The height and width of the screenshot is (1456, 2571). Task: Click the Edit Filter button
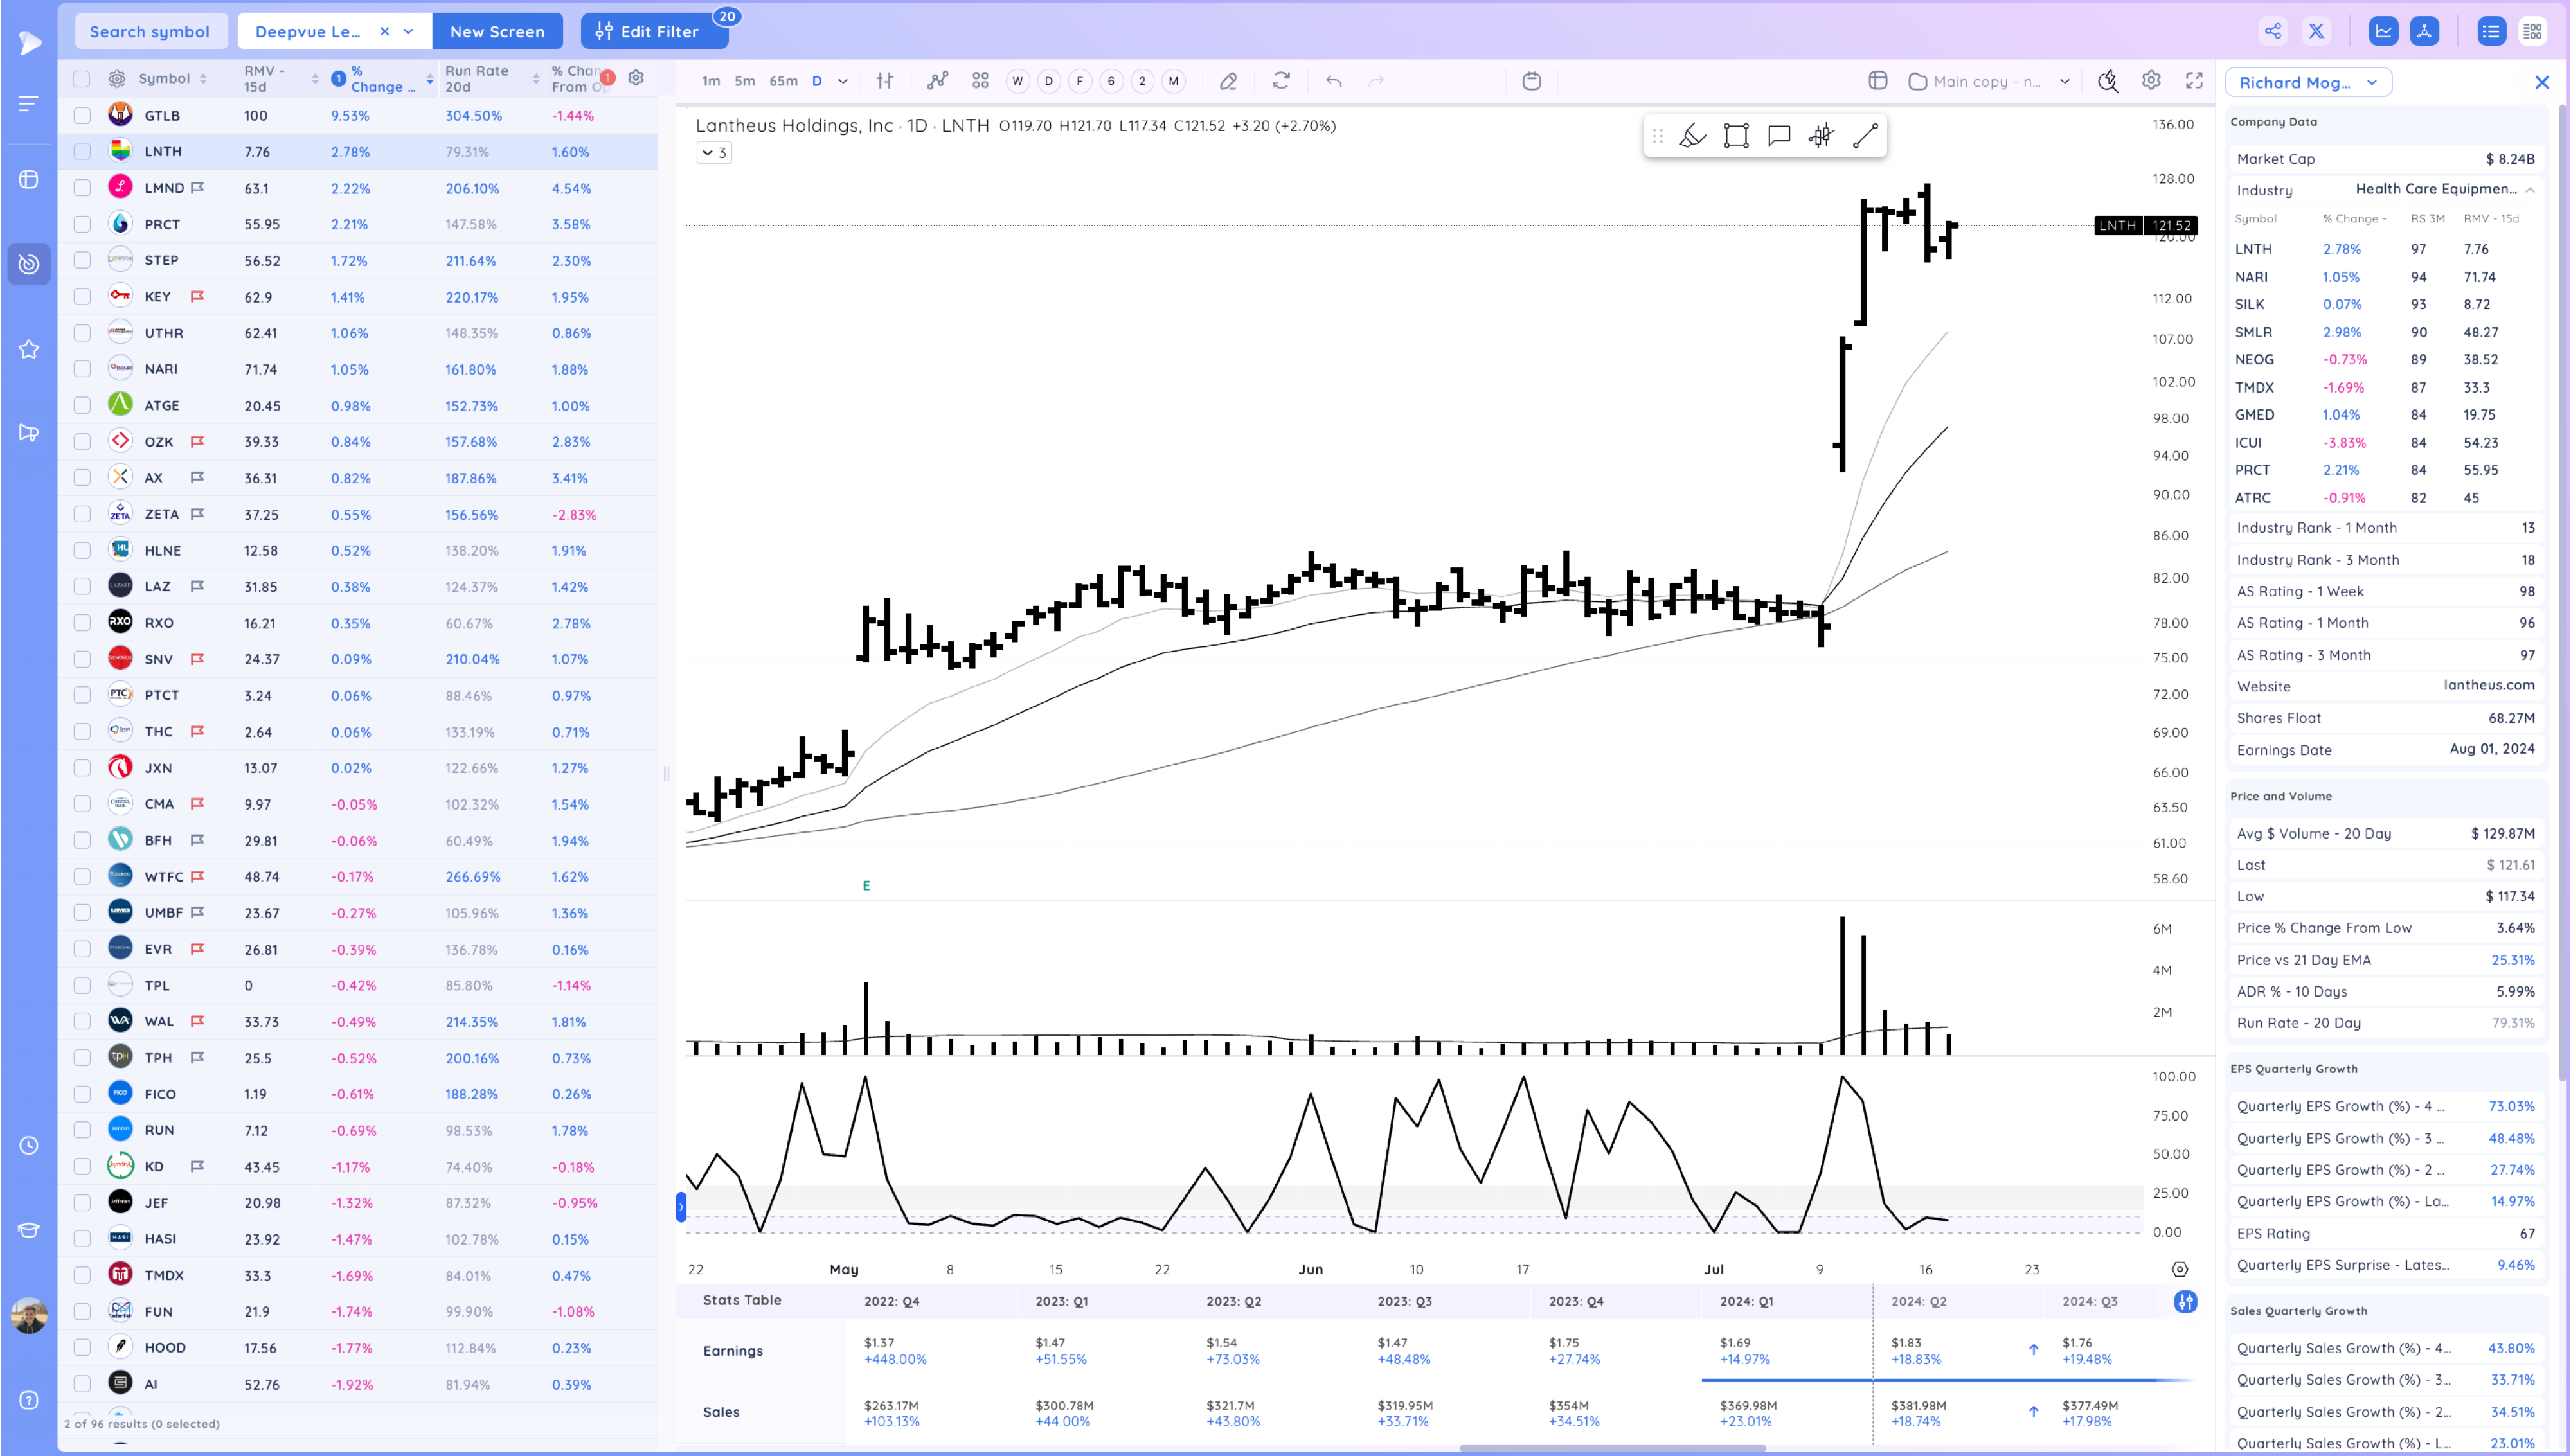pyautogui.click(x=648, y=31)
